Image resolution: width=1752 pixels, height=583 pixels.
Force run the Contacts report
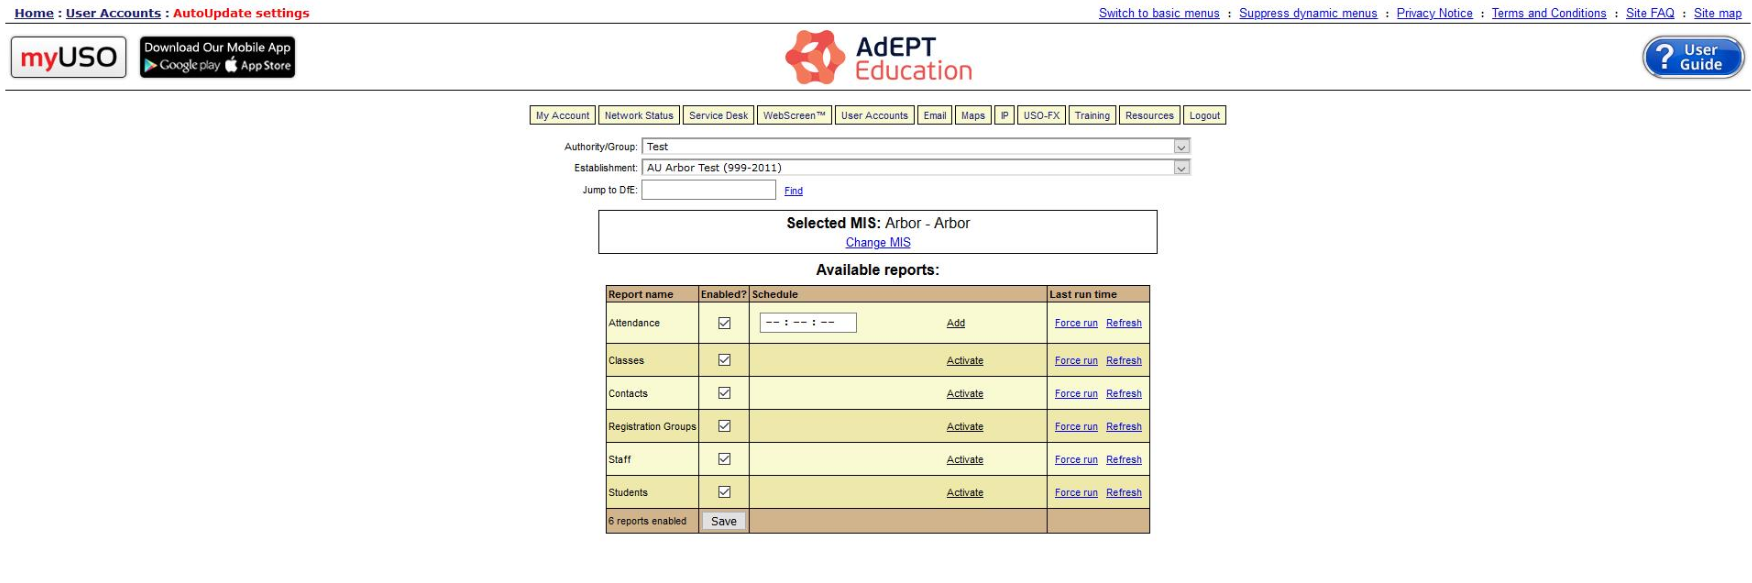point(1076,394)
